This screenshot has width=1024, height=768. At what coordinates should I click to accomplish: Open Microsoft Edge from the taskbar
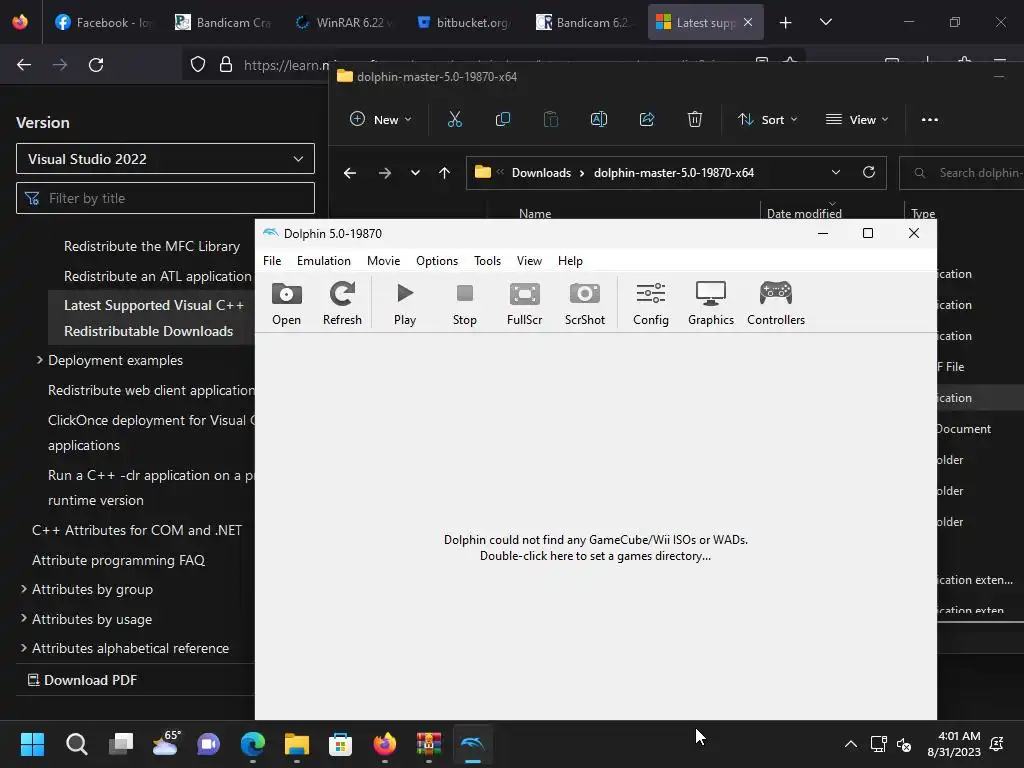(x=253, y=744)
